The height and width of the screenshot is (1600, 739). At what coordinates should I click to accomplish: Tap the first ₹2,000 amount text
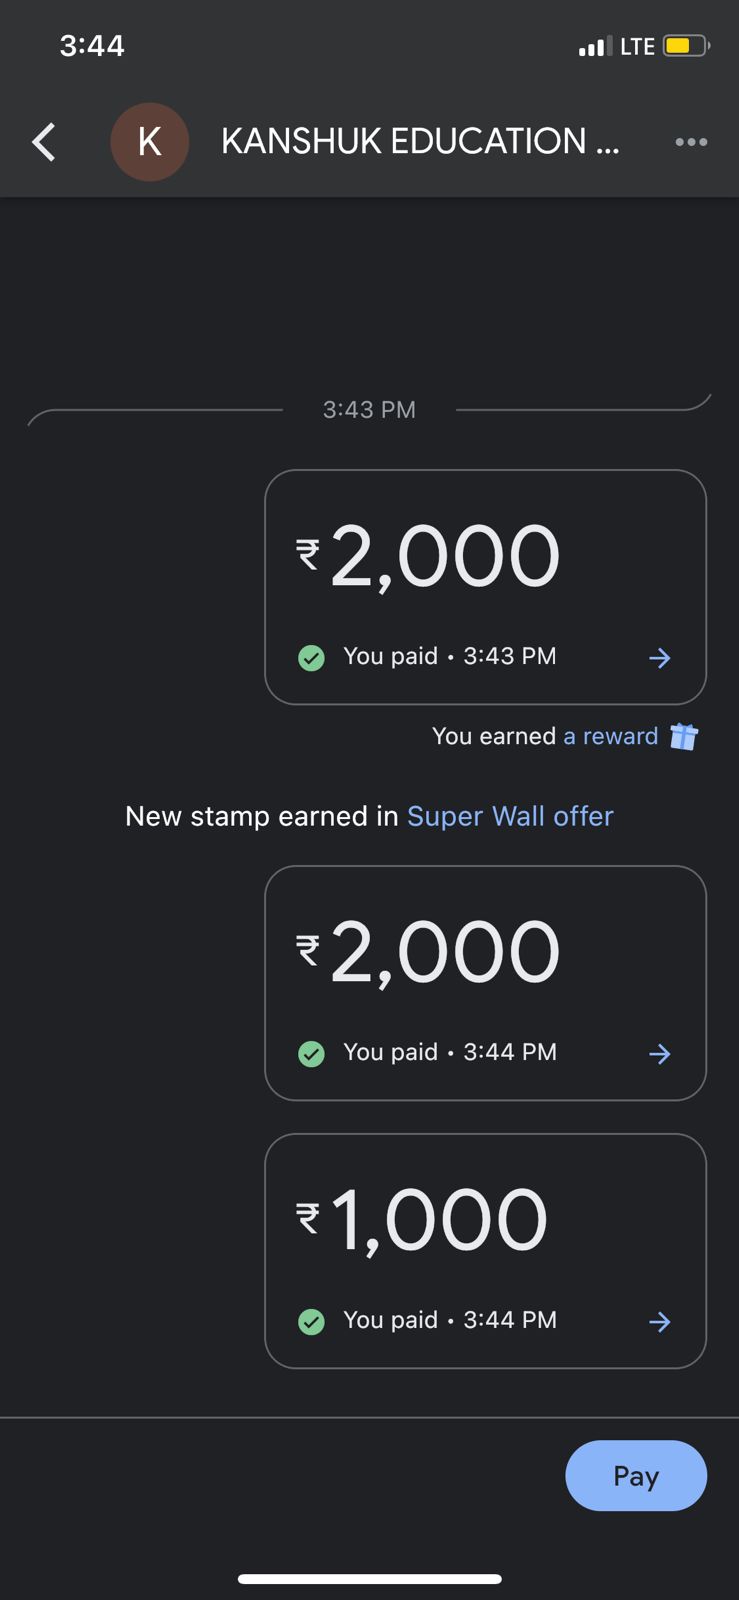tap(428, 557)
